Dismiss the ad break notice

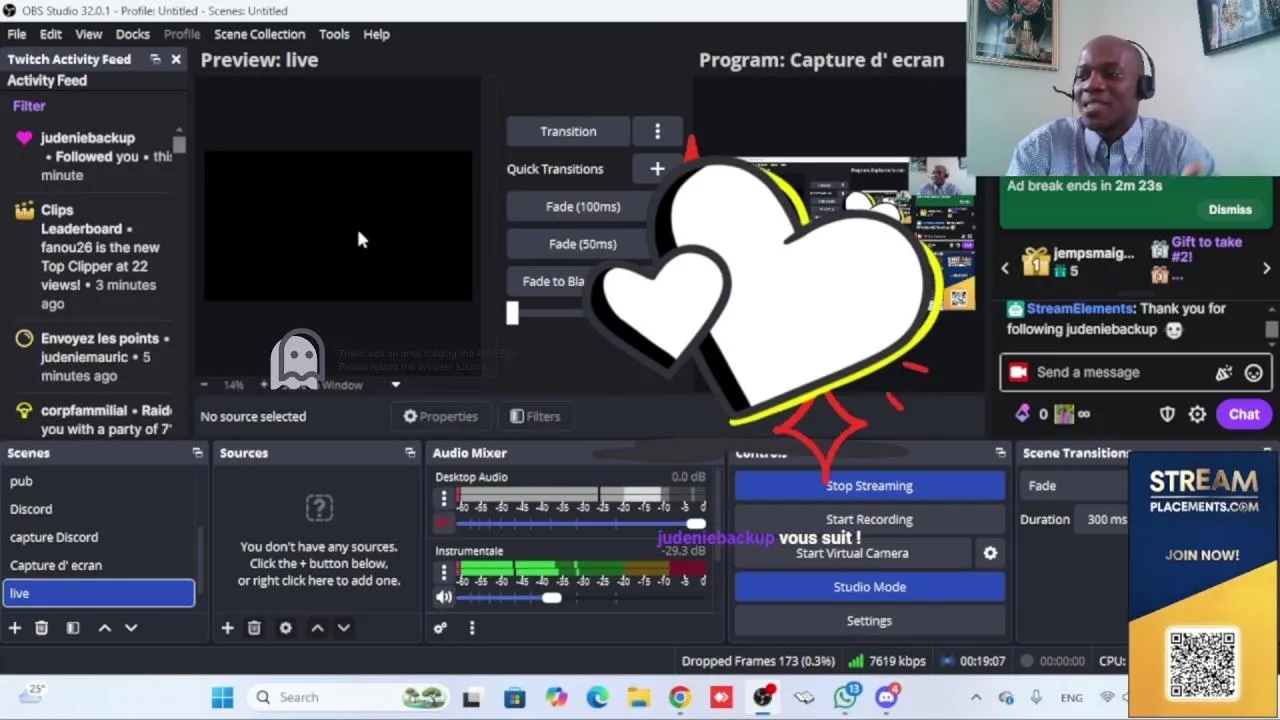(1230, 210)
